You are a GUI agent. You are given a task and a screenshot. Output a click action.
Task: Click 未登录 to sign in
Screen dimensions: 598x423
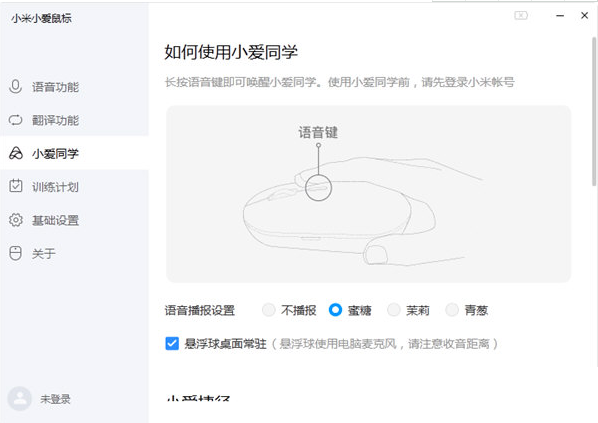[55, 399]
